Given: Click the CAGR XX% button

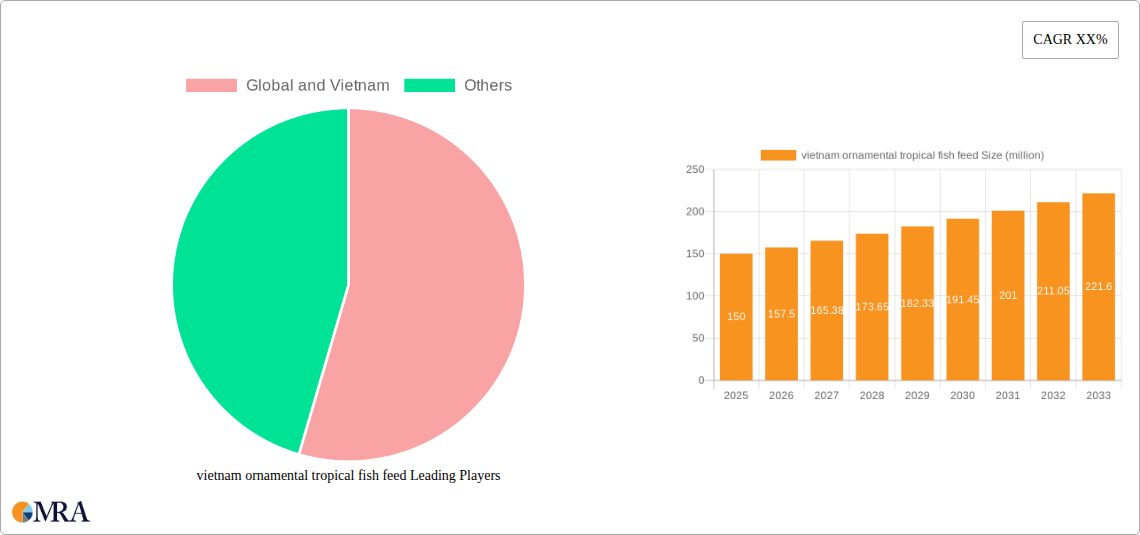Looking at the screenshot, I should (x=1070, y=40).
